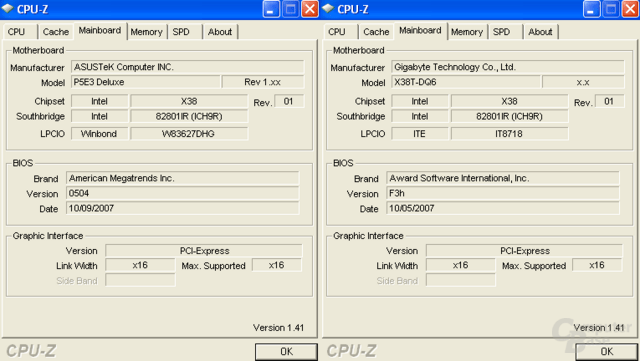The width and height of the screenshot is (640, 361).
Task: Minimize the right CPU-Z window
Action: [591, 9]
